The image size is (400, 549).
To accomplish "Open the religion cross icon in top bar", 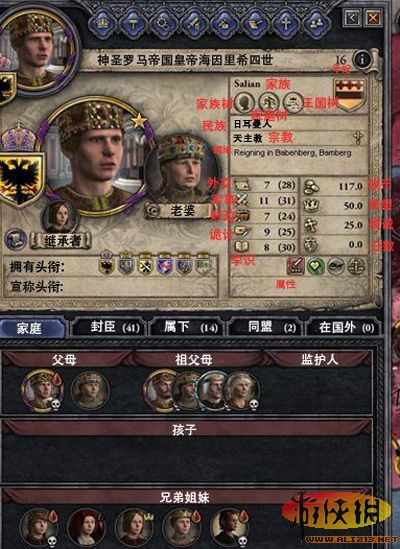I will click(286, 24).
